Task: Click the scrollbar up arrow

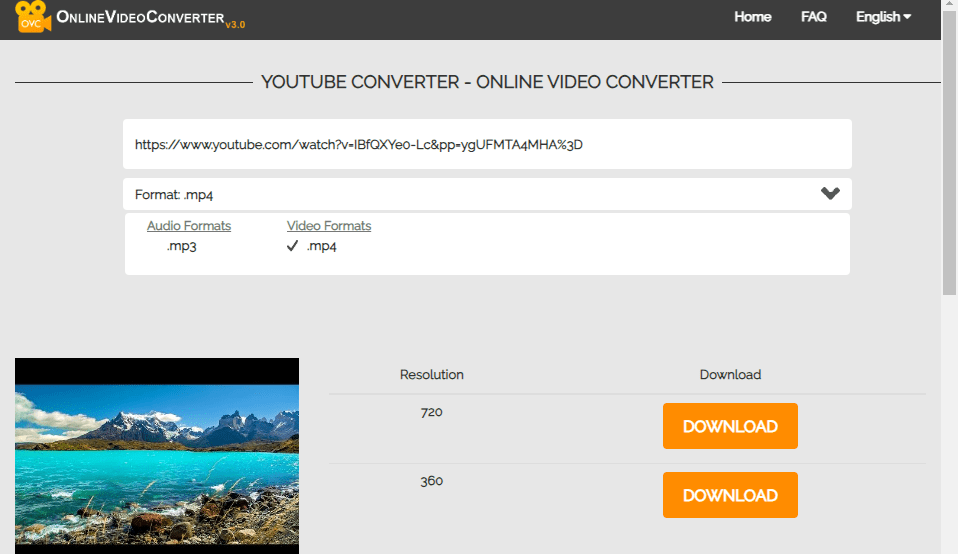Action: click(949, 6)
